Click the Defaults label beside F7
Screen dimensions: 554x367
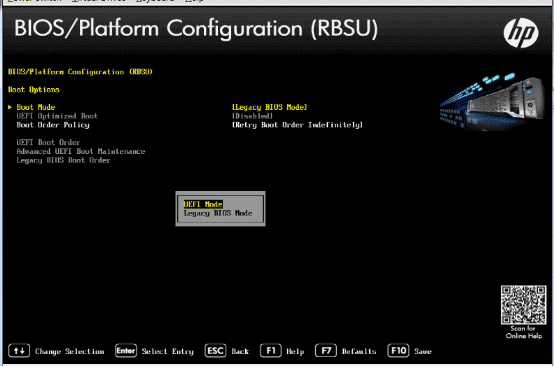(359, 352)
